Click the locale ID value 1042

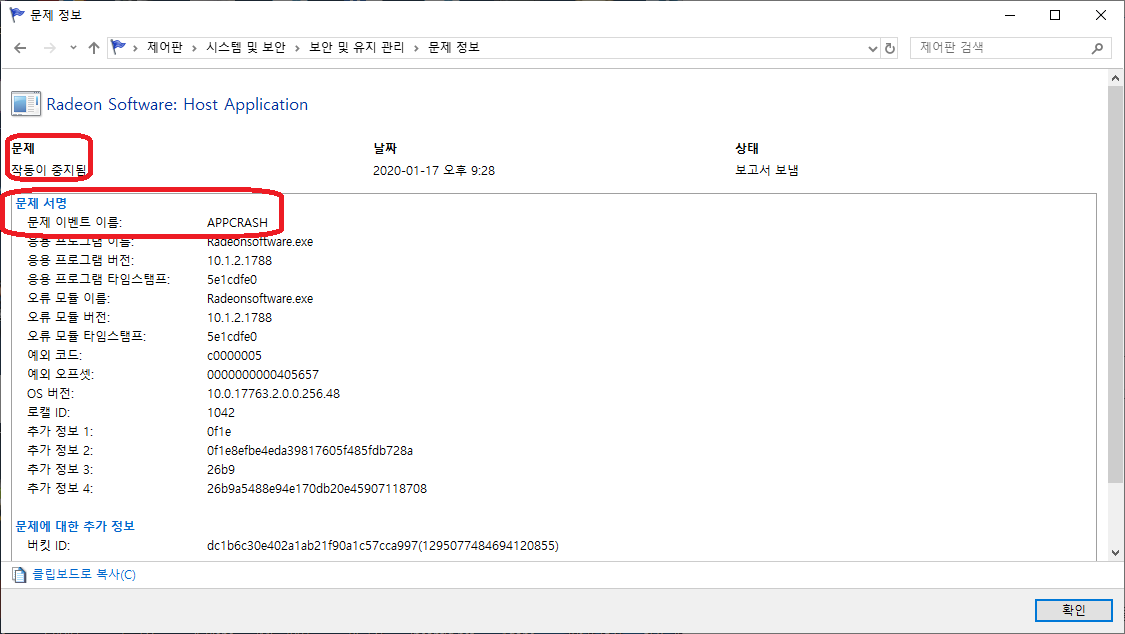[x=221, y=412]
